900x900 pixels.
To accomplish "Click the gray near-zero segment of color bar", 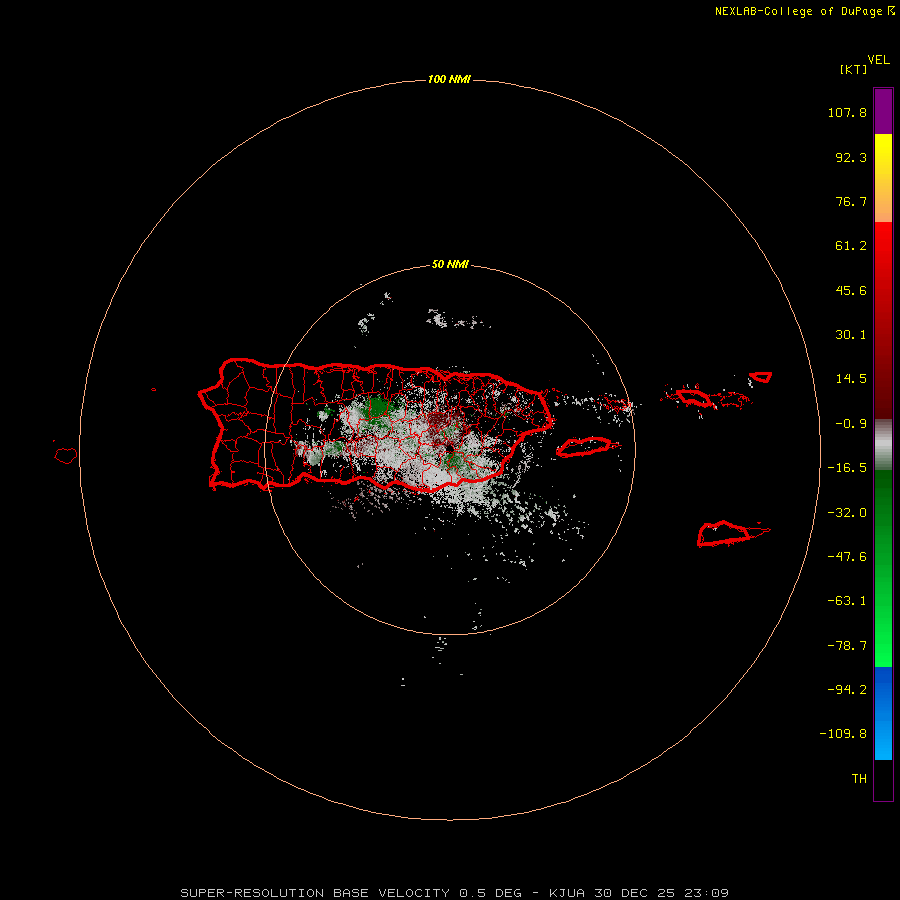I will click(x=883, y=444).
